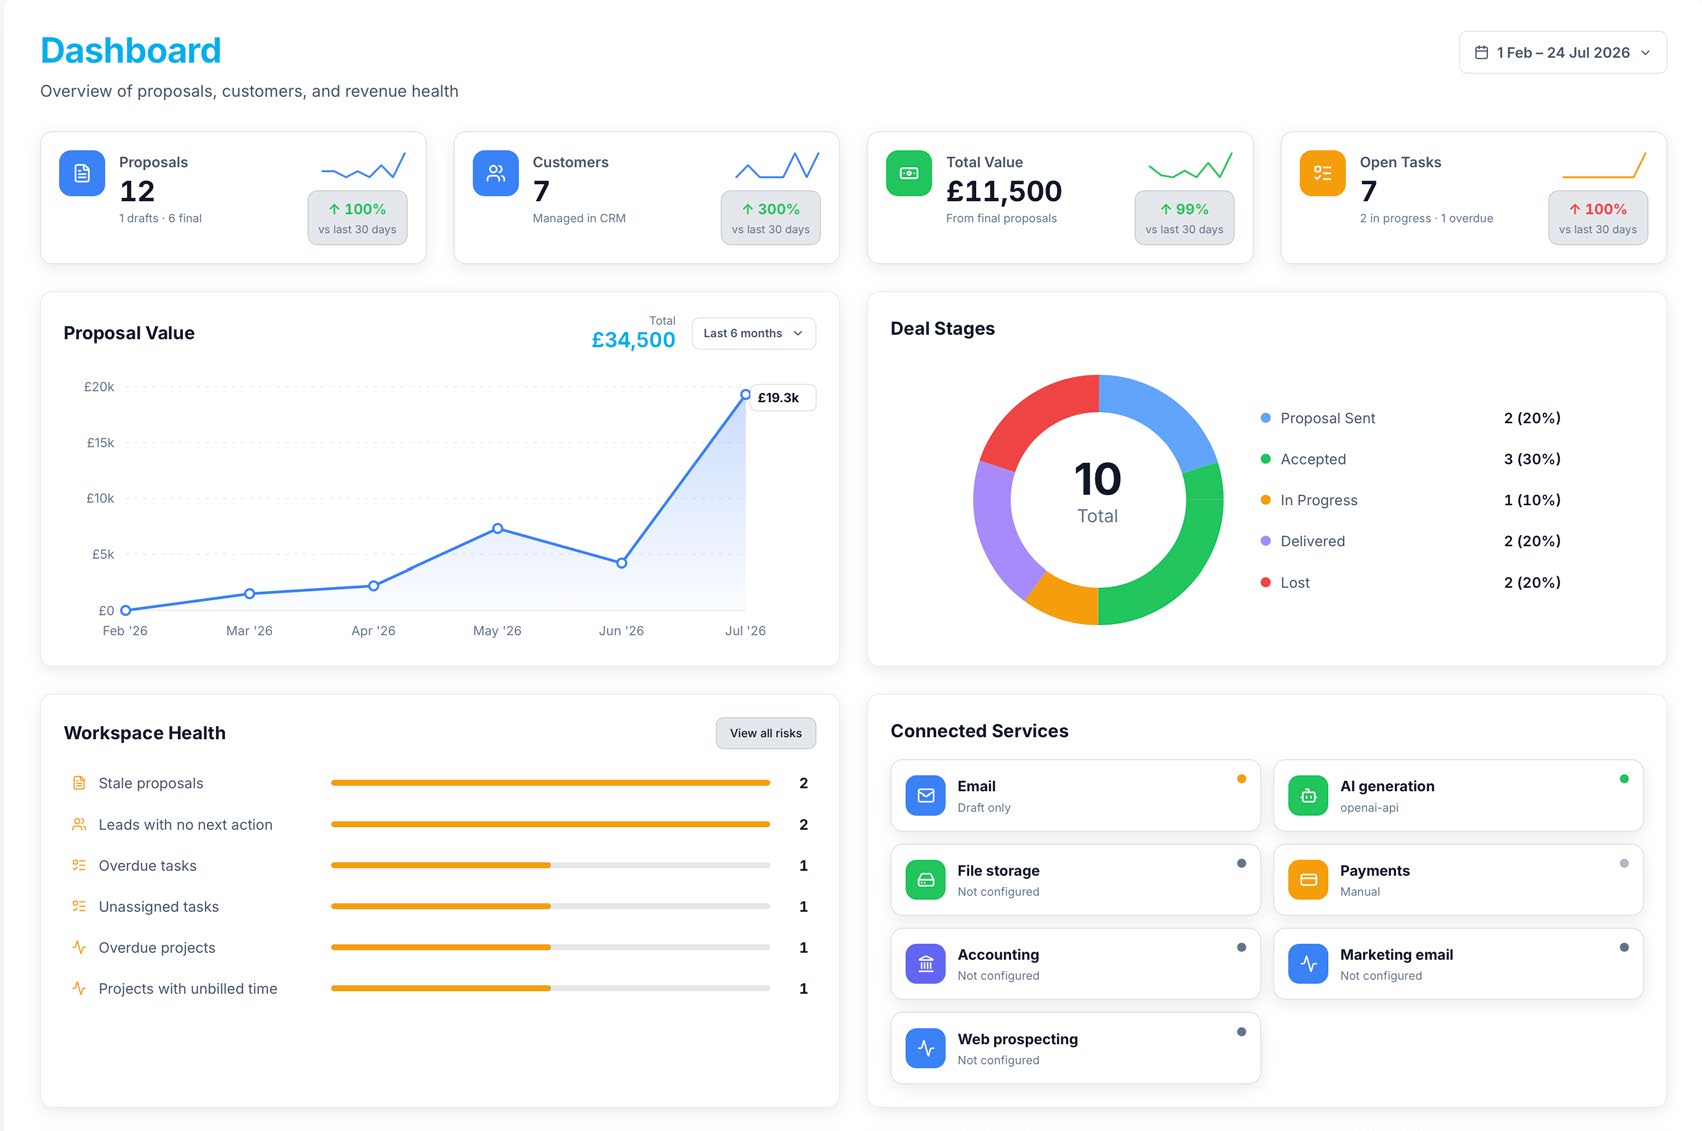Click the Payments card icon
Viewport: 1702px width, 1131px height.
coord(1308,879)
